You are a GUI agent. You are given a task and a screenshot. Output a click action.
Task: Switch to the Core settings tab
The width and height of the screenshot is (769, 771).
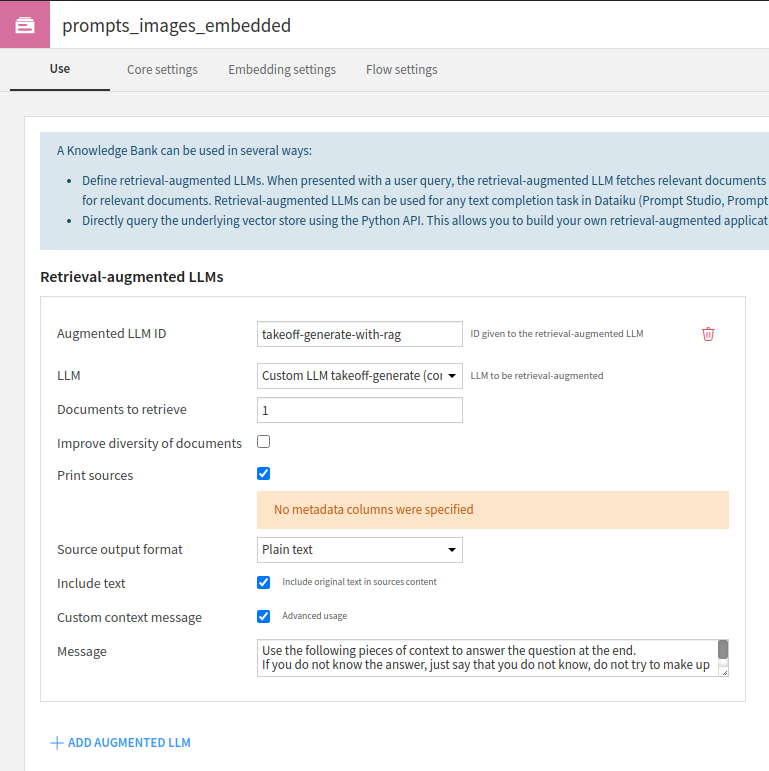[162, 70]
